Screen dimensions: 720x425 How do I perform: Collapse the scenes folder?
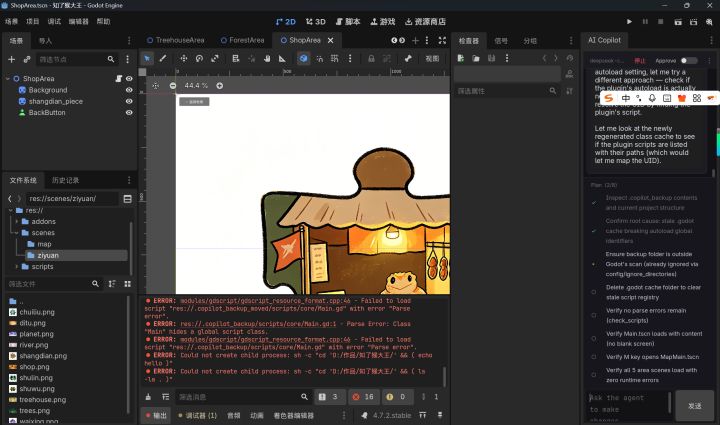click(17, 233)
